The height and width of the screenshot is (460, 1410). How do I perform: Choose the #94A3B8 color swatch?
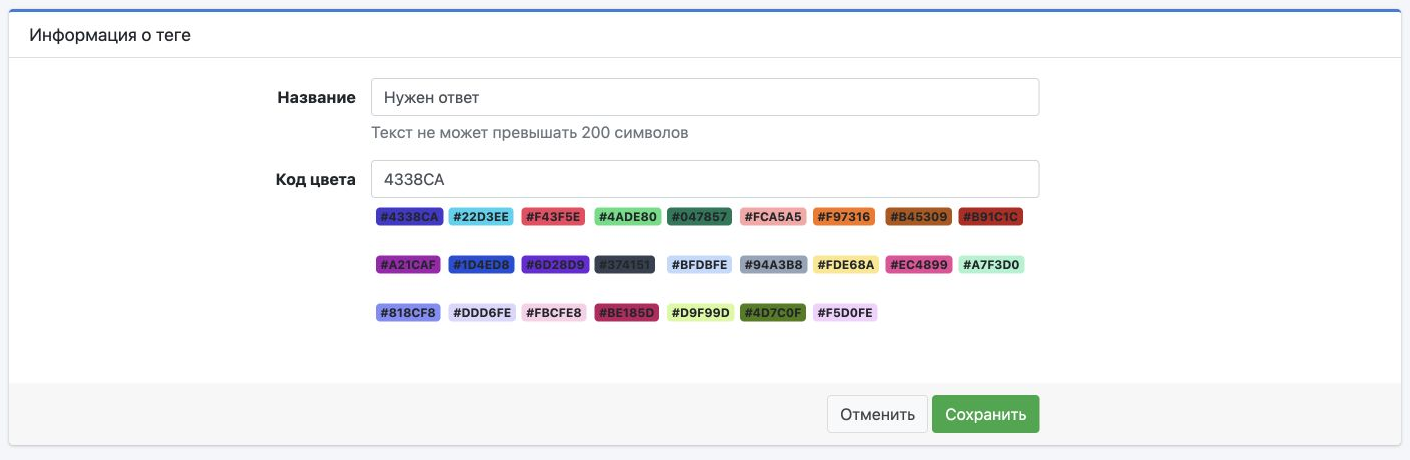[774, 265]
